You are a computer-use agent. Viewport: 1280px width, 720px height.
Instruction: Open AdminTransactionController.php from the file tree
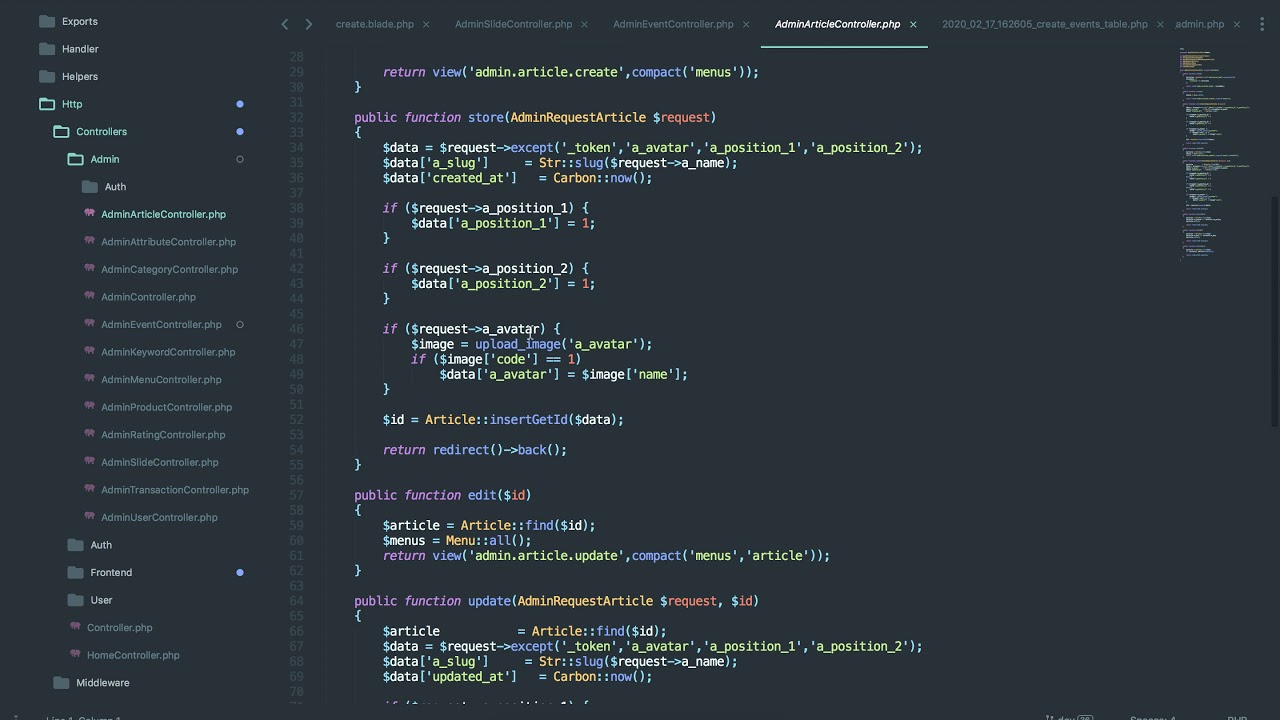(175, 490)
